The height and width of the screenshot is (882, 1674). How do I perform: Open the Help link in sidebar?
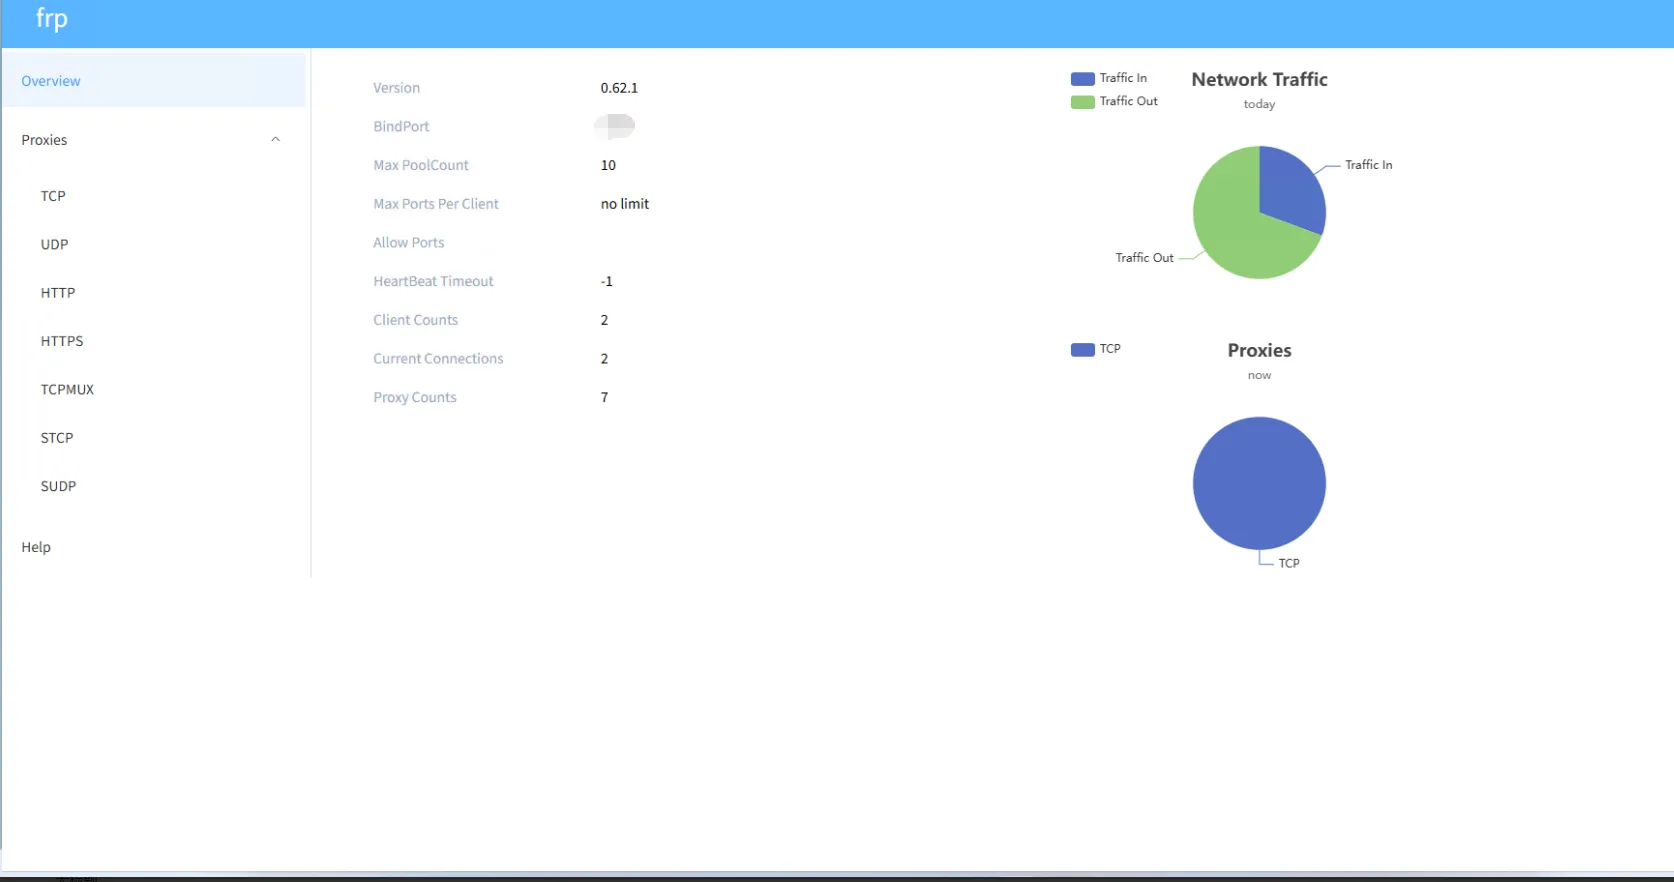pos(36,547)
